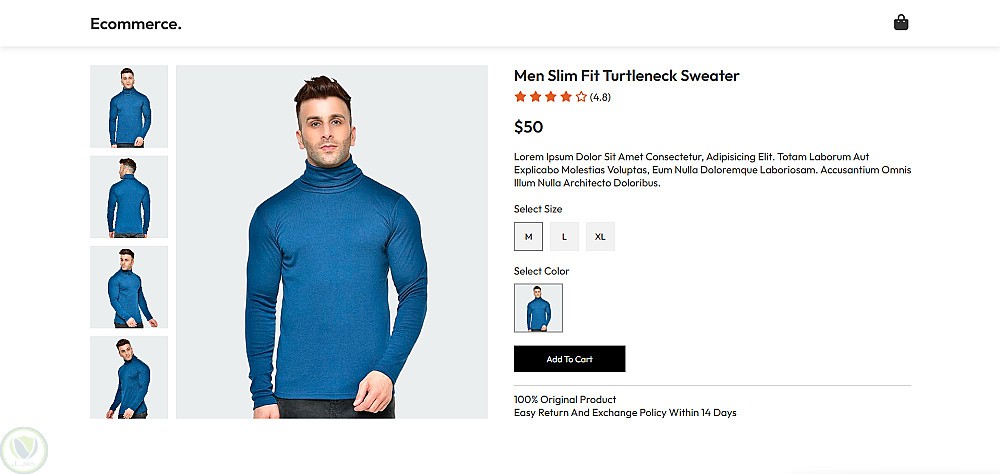This screenshot has width=1000, height=474.
Task: Select size XL
Action: click(600, 237)
